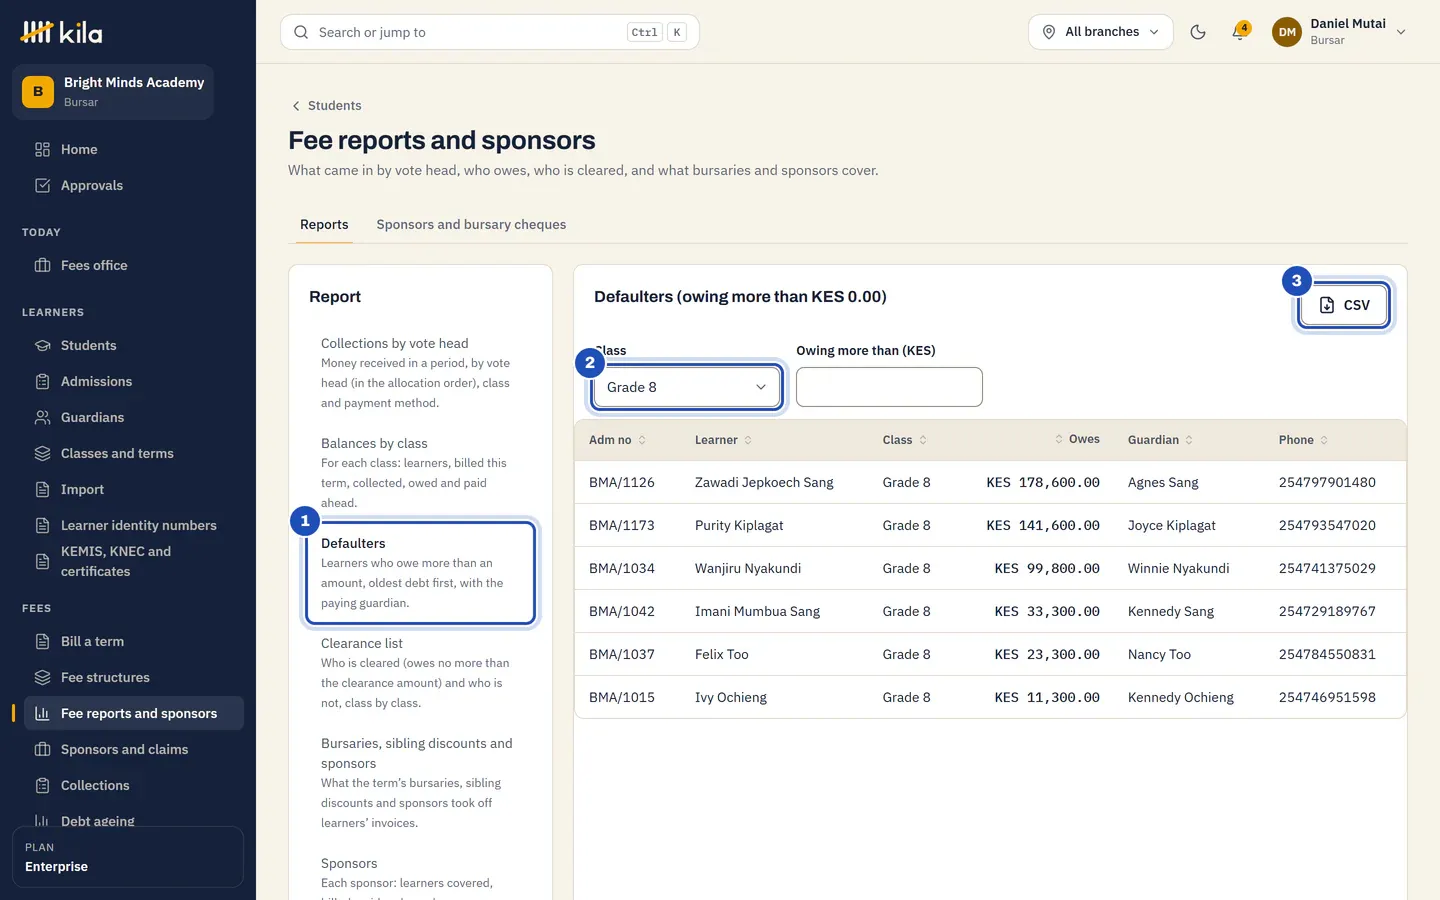Toggle dark mode moon icon

(x=1198, y=32)
